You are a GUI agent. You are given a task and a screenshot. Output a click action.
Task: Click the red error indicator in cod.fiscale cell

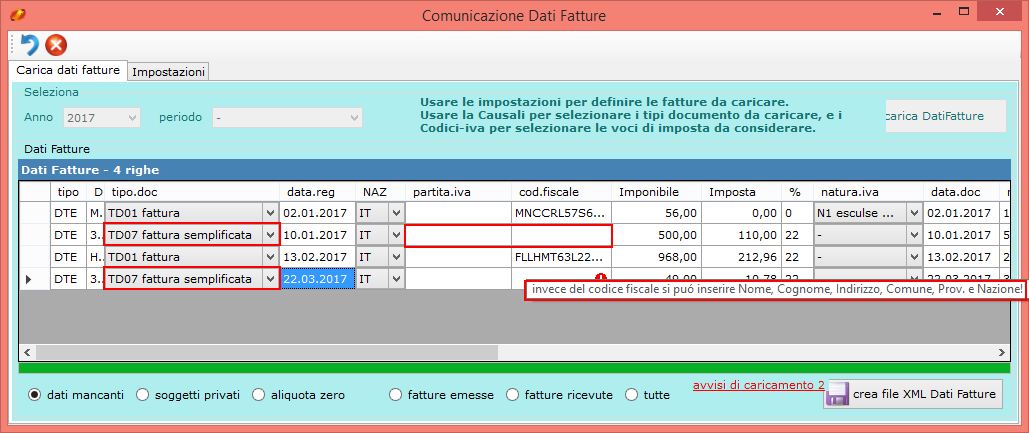click(x=601, y=279)
